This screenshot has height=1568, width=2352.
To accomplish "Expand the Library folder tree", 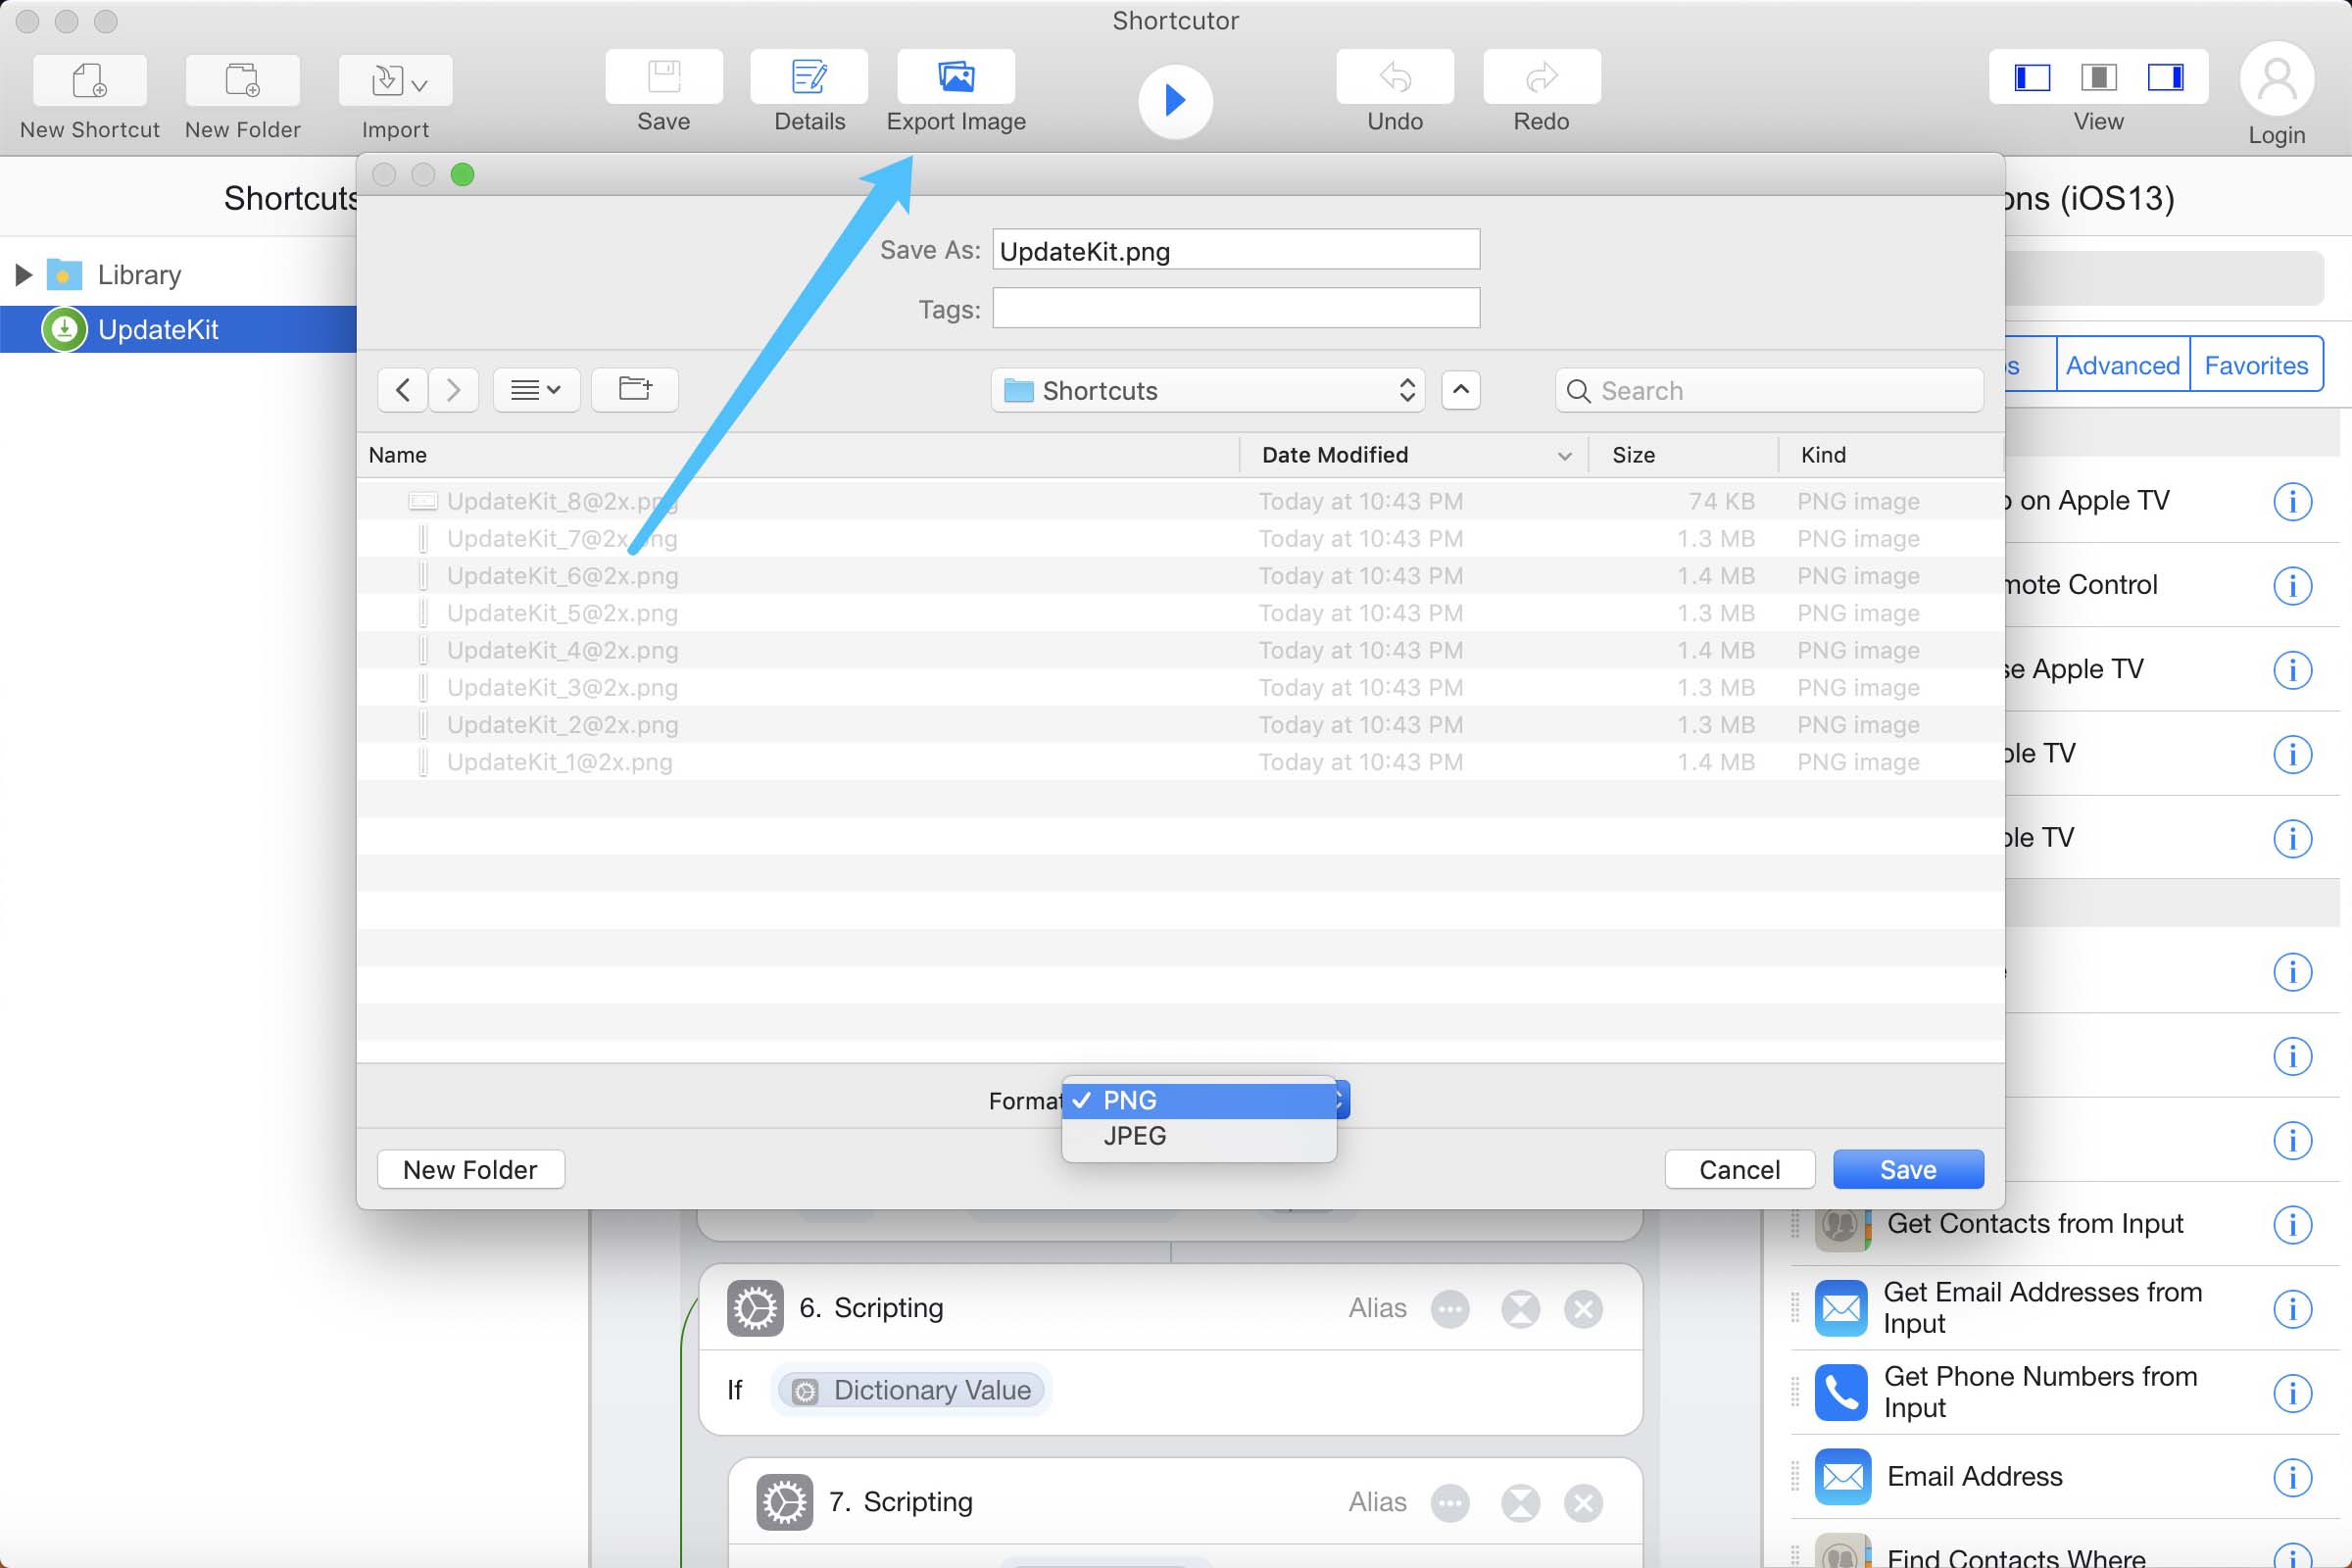I will (x=23, y=274).
